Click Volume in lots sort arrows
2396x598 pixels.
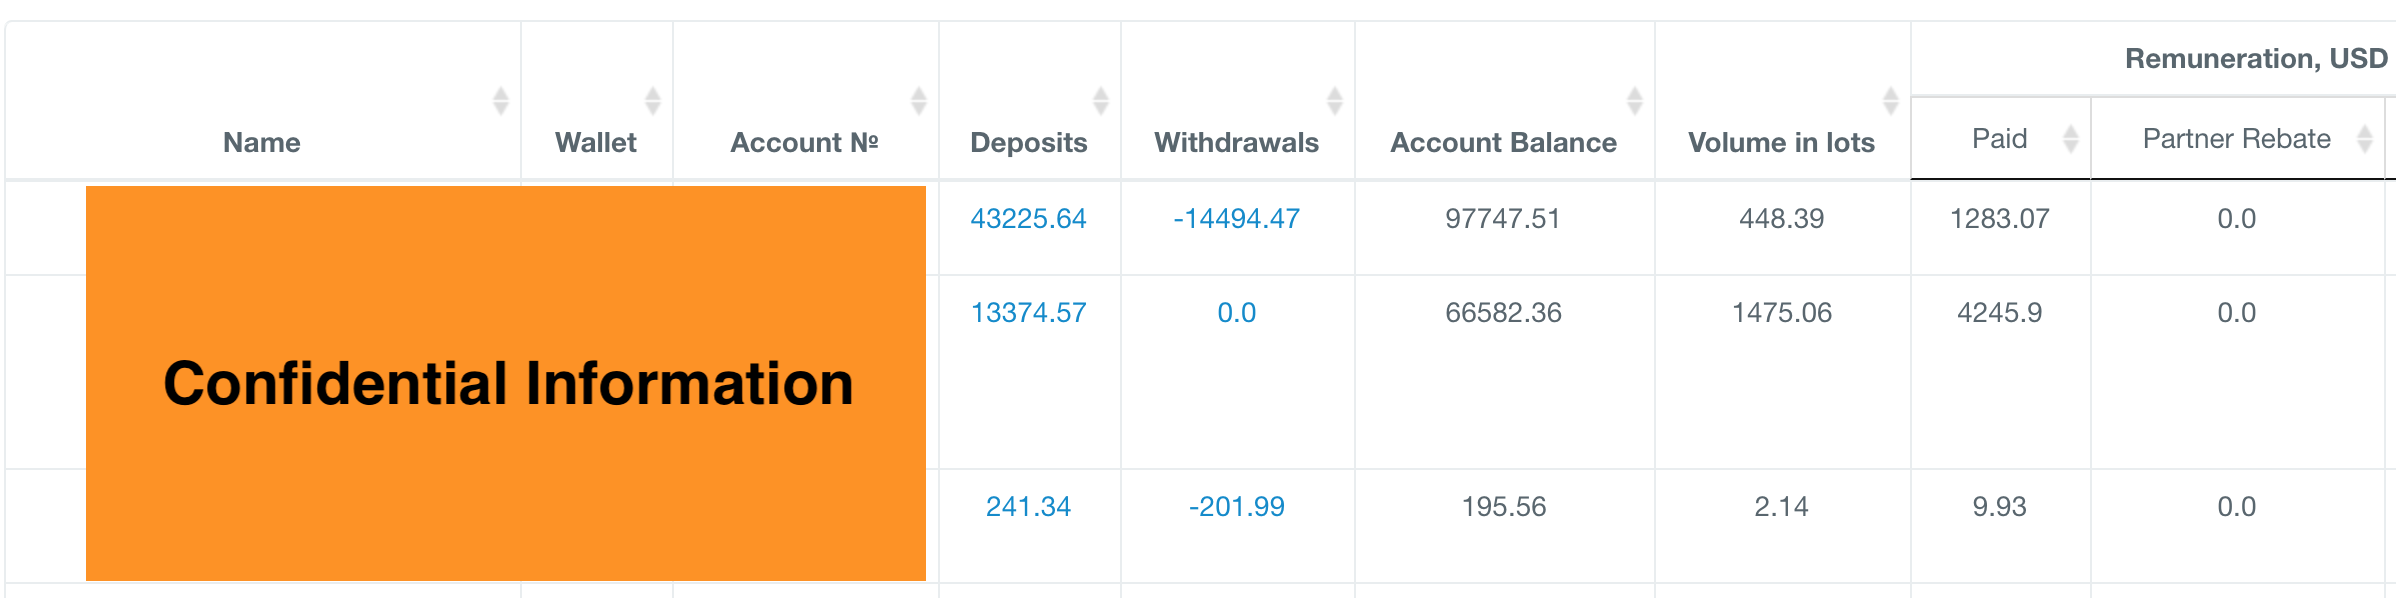[1891, 101]
